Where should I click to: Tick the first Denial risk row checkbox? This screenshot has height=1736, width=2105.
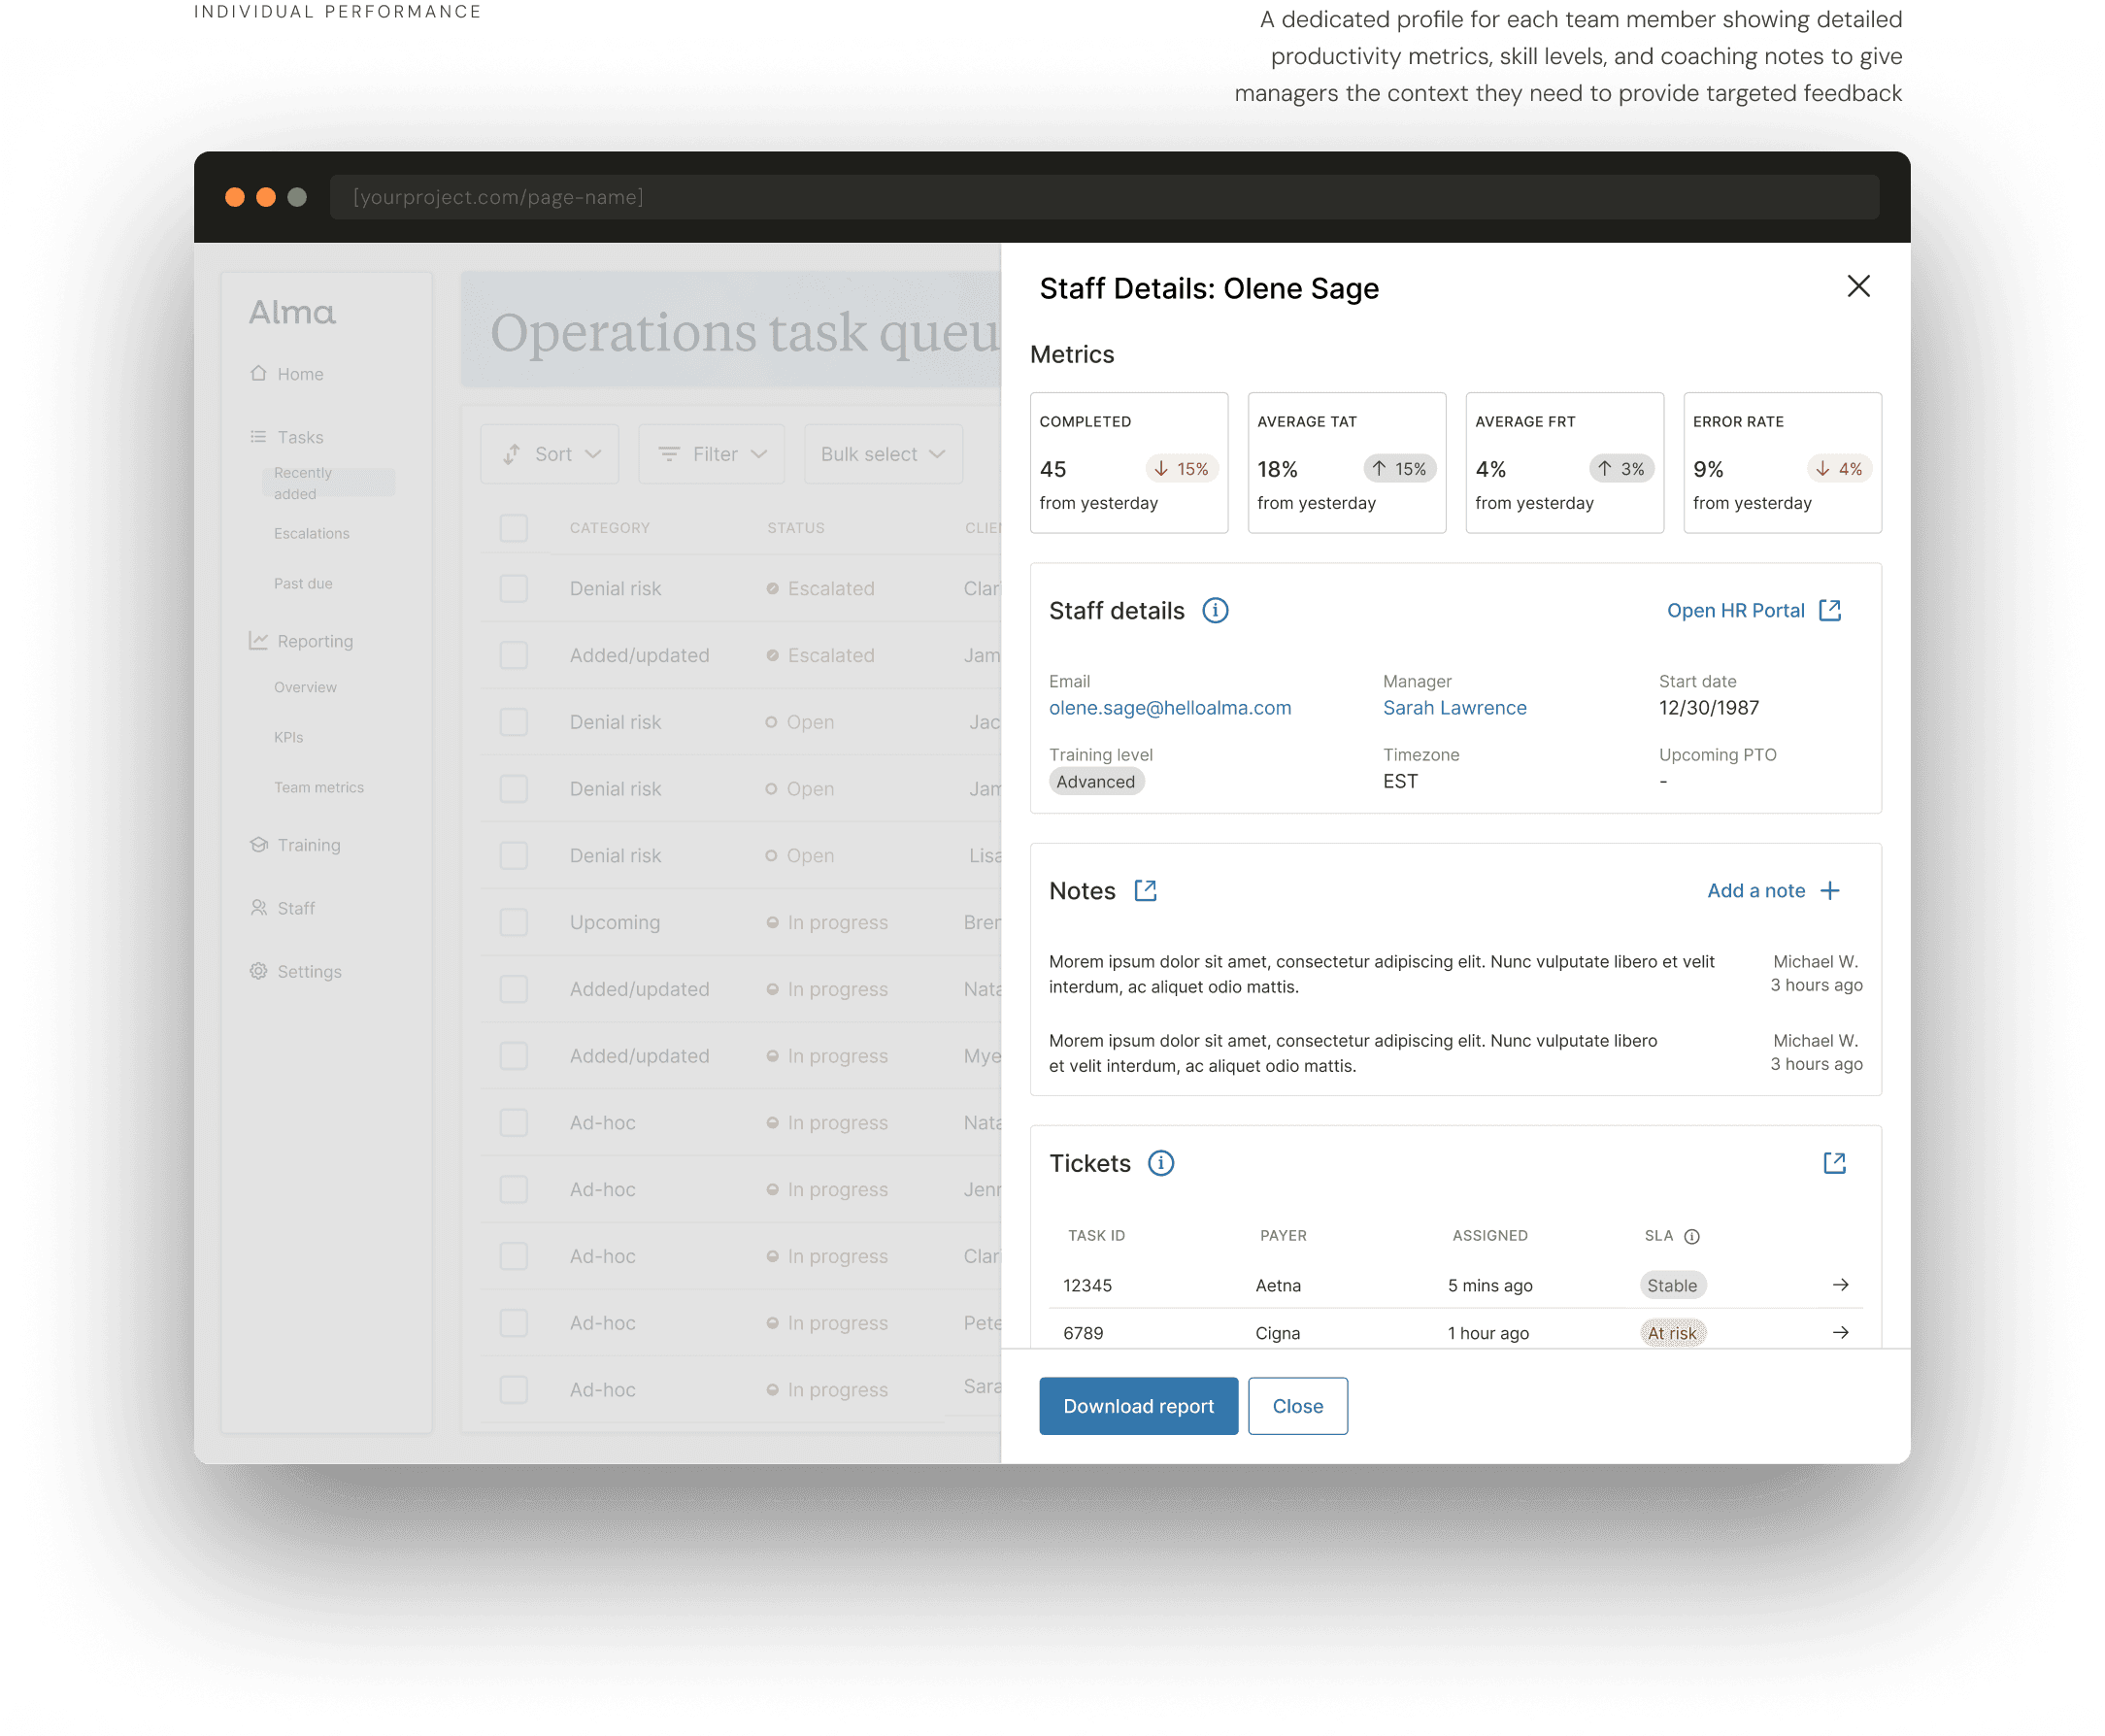(513, 588)
